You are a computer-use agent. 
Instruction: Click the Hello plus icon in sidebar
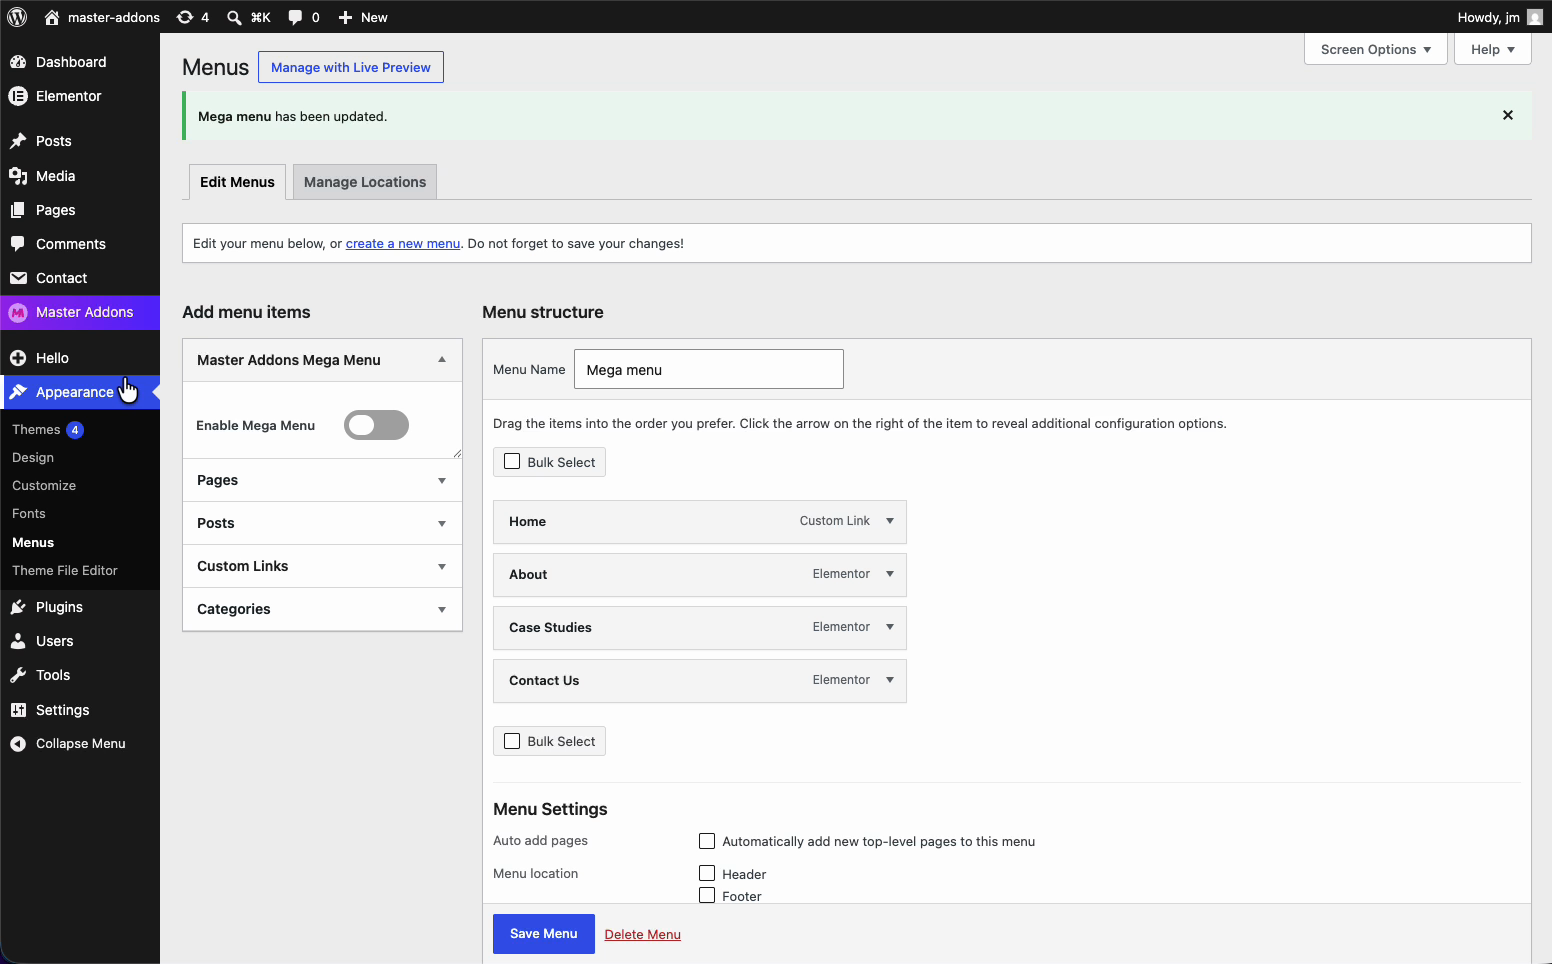point(18,358)
